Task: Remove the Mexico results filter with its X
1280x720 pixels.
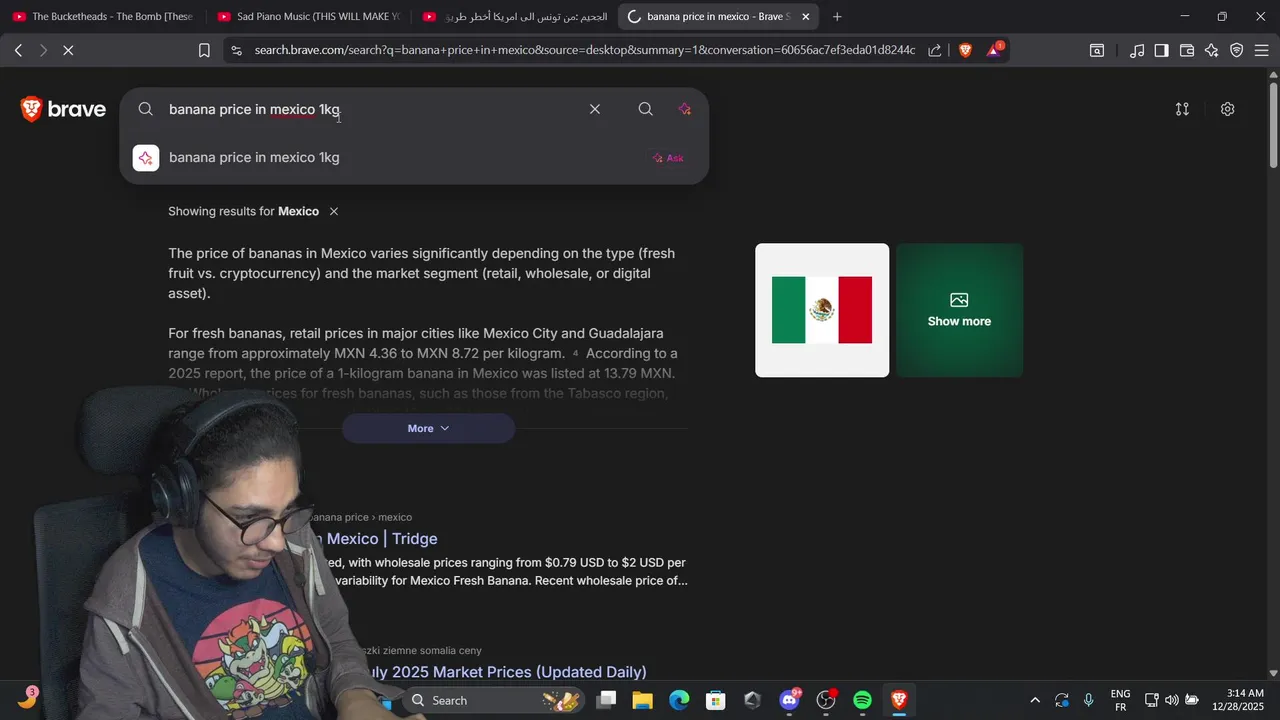Action: [x=334, y=211]
